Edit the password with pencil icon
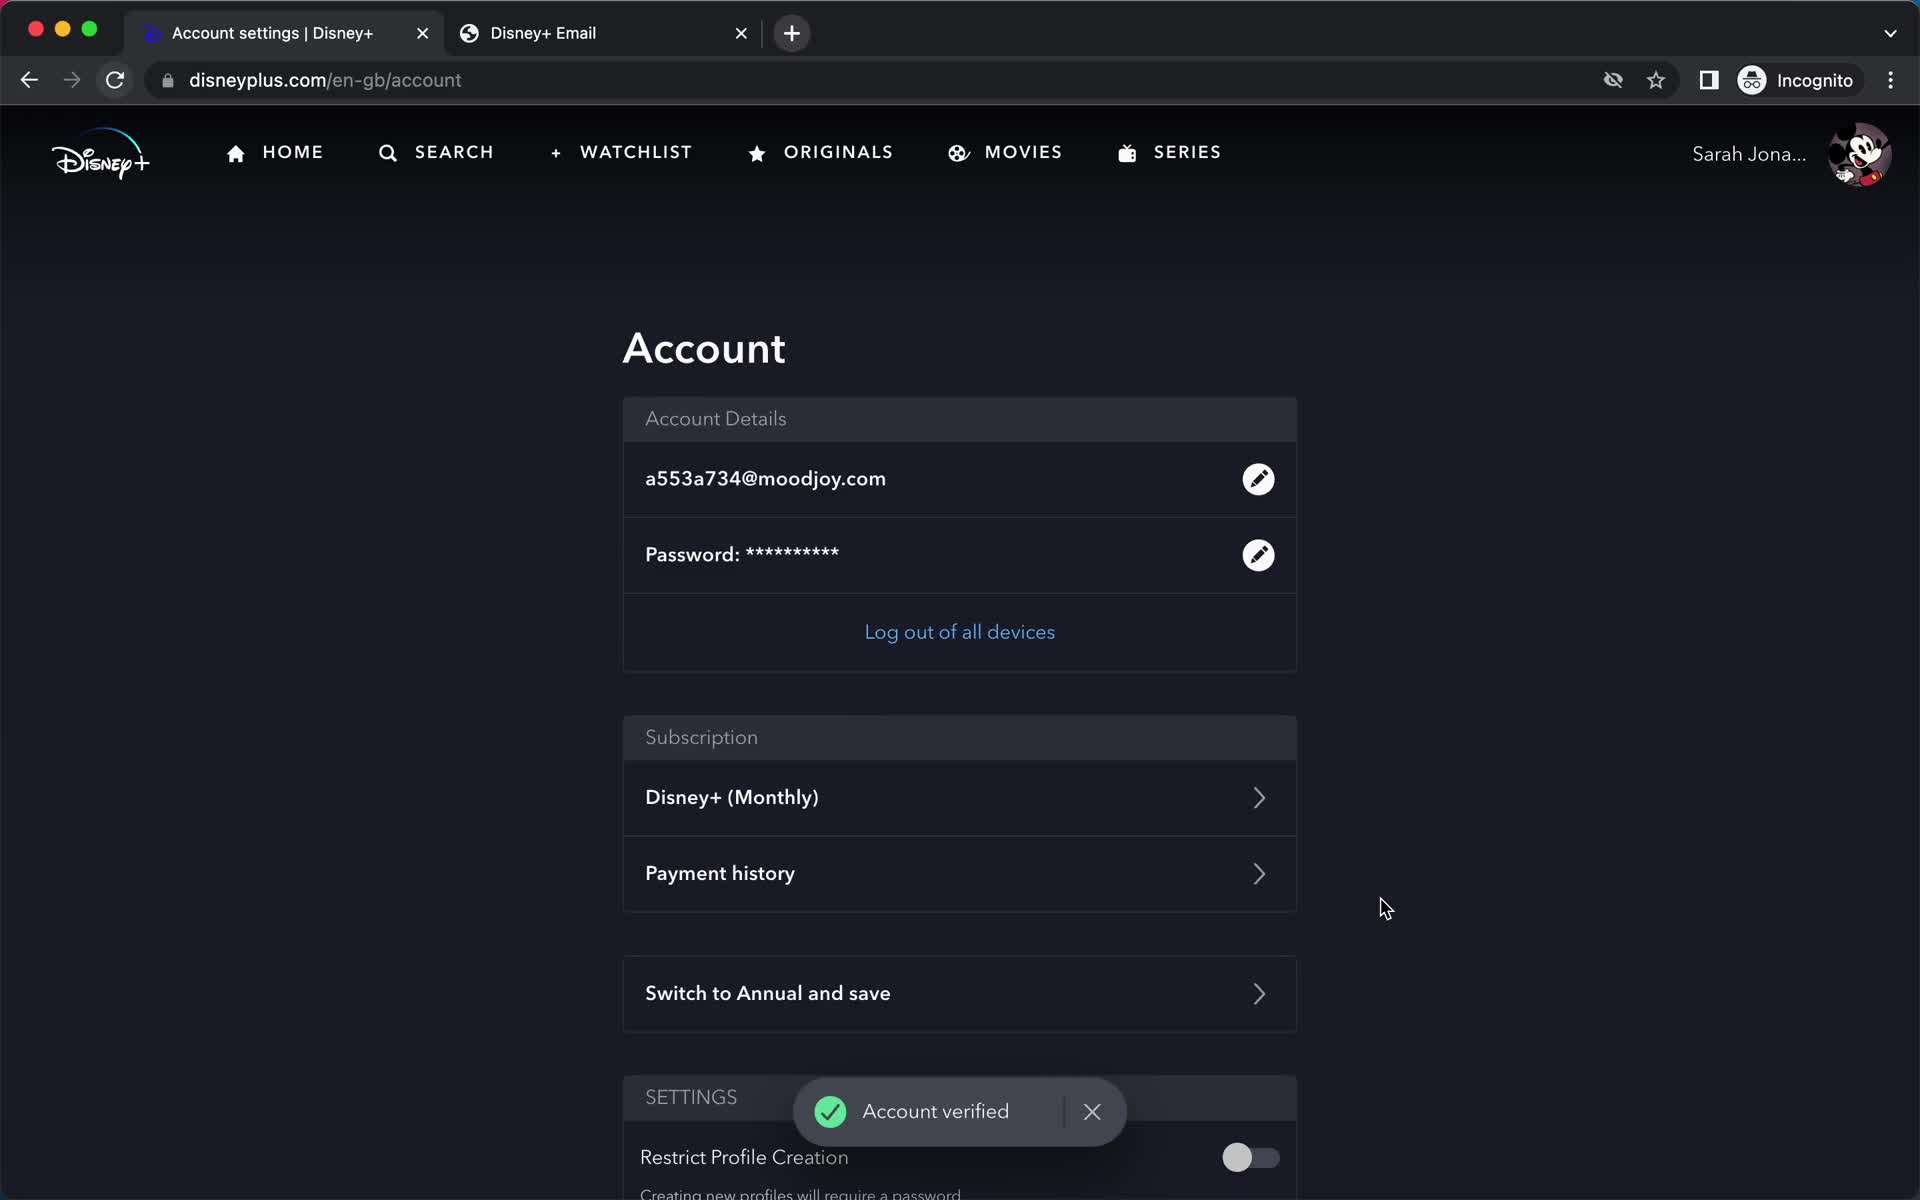The image size is (1920, 1200). pos(1258,555)
